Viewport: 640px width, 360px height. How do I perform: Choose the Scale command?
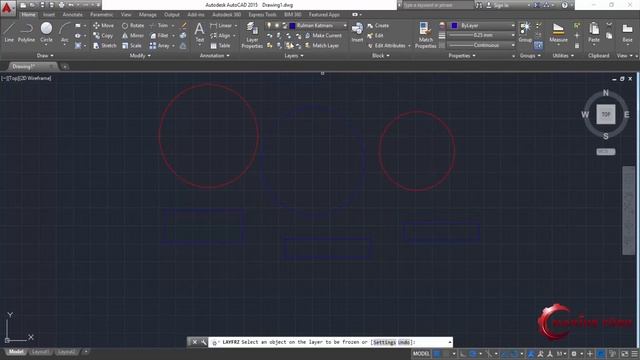[x=131, y=46]
